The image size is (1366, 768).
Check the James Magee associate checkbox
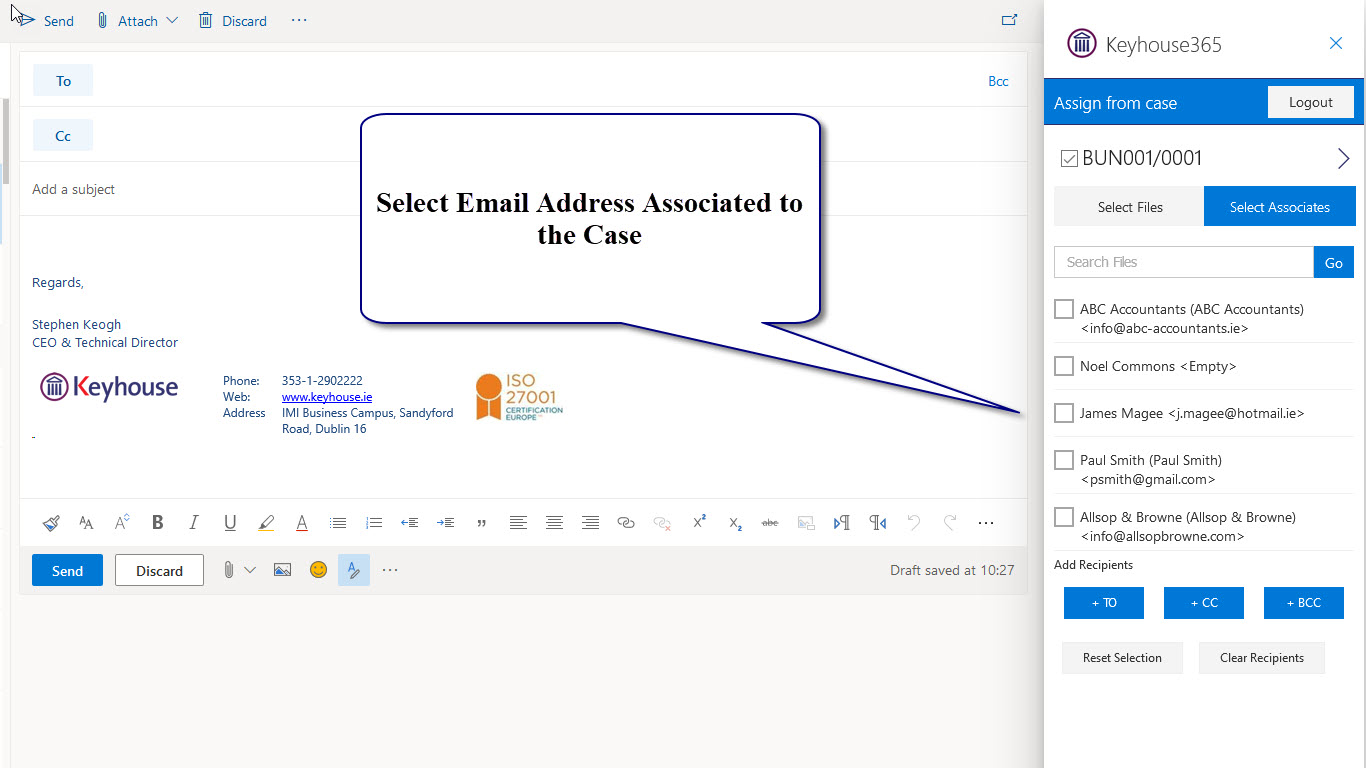point(1064,413)
